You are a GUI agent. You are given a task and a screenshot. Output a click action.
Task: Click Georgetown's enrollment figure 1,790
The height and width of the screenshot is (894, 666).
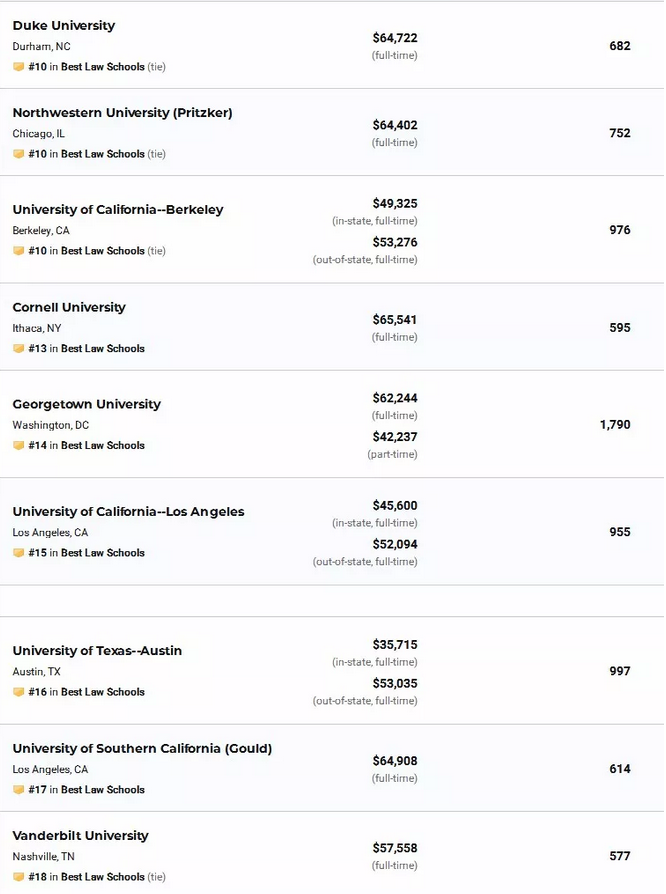tap(615, 425)
